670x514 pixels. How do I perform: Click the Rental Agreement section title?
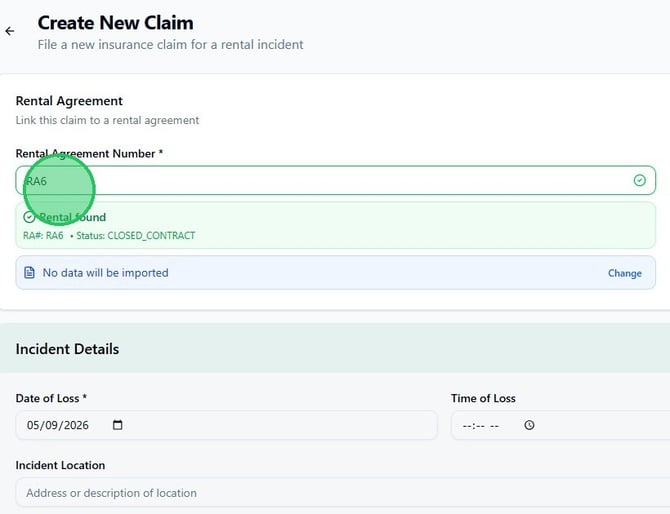pos(69,101)
